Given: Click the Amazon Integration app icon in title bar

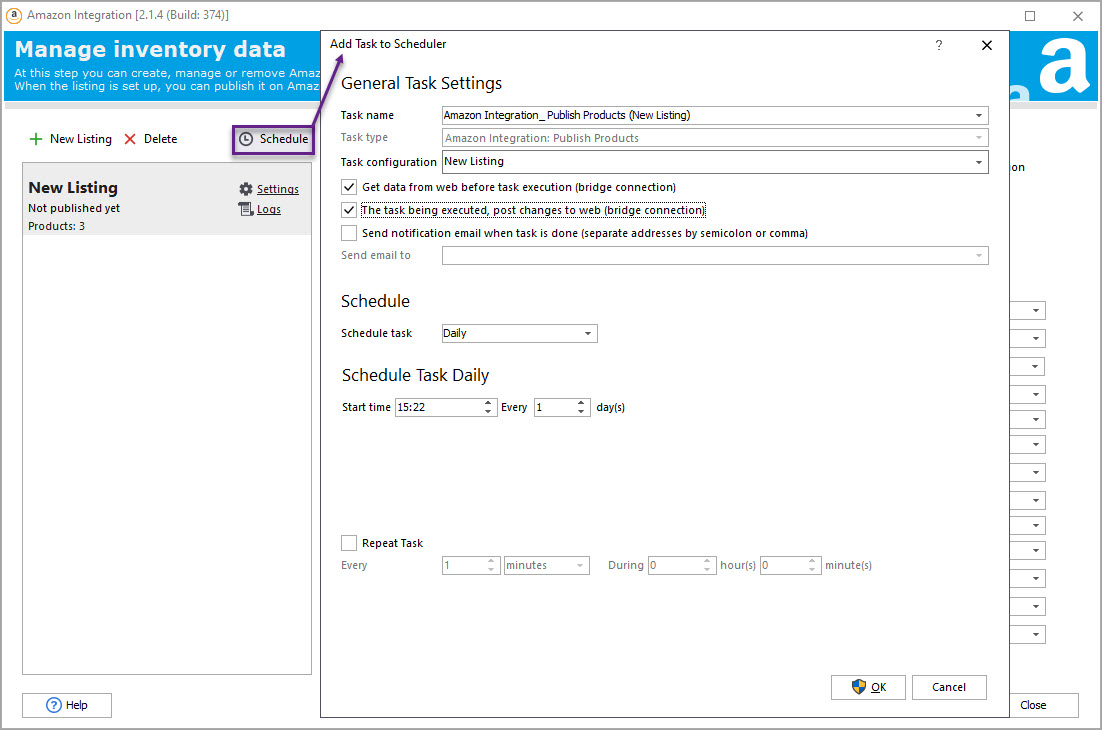Looking at the screenshot, I should (14, 15).
